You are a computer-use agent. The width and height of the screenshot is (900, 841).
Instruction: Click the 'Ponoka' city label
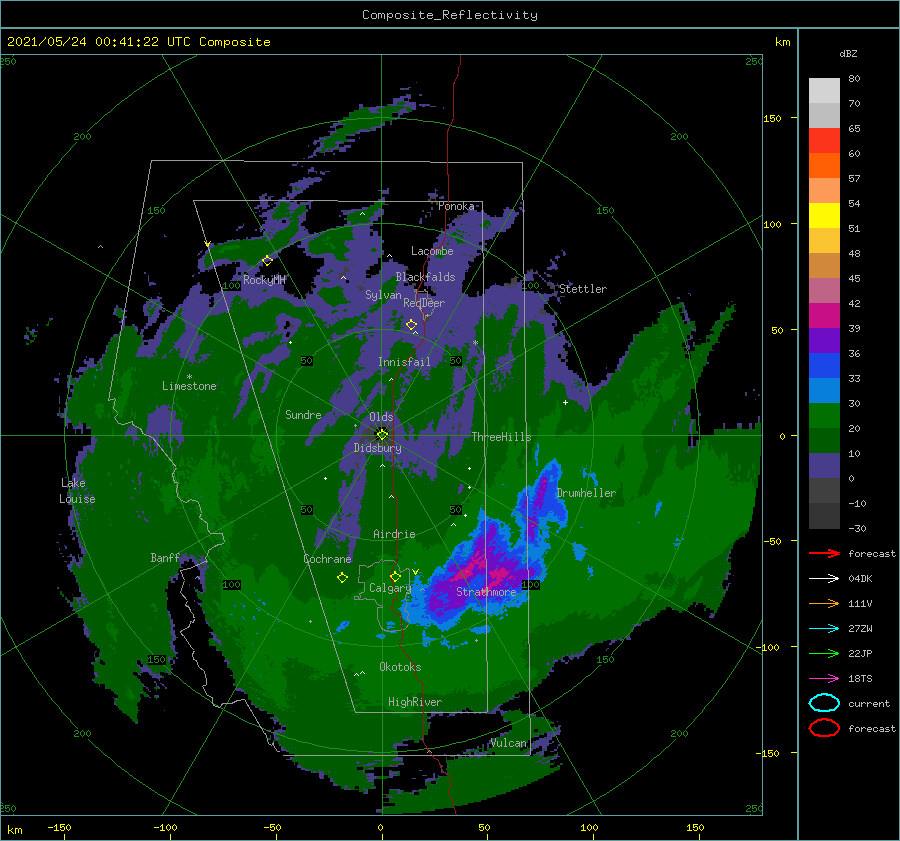point(456,206)
